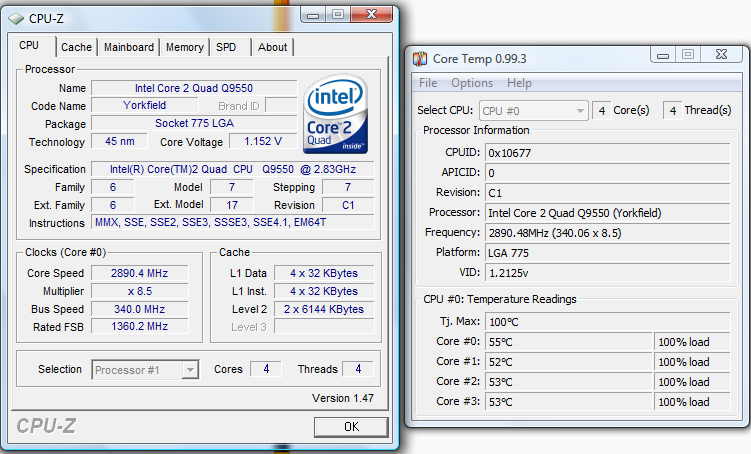Click the Core #1 100% load reading
Screen dimensions: 751x454
point(692,362)
